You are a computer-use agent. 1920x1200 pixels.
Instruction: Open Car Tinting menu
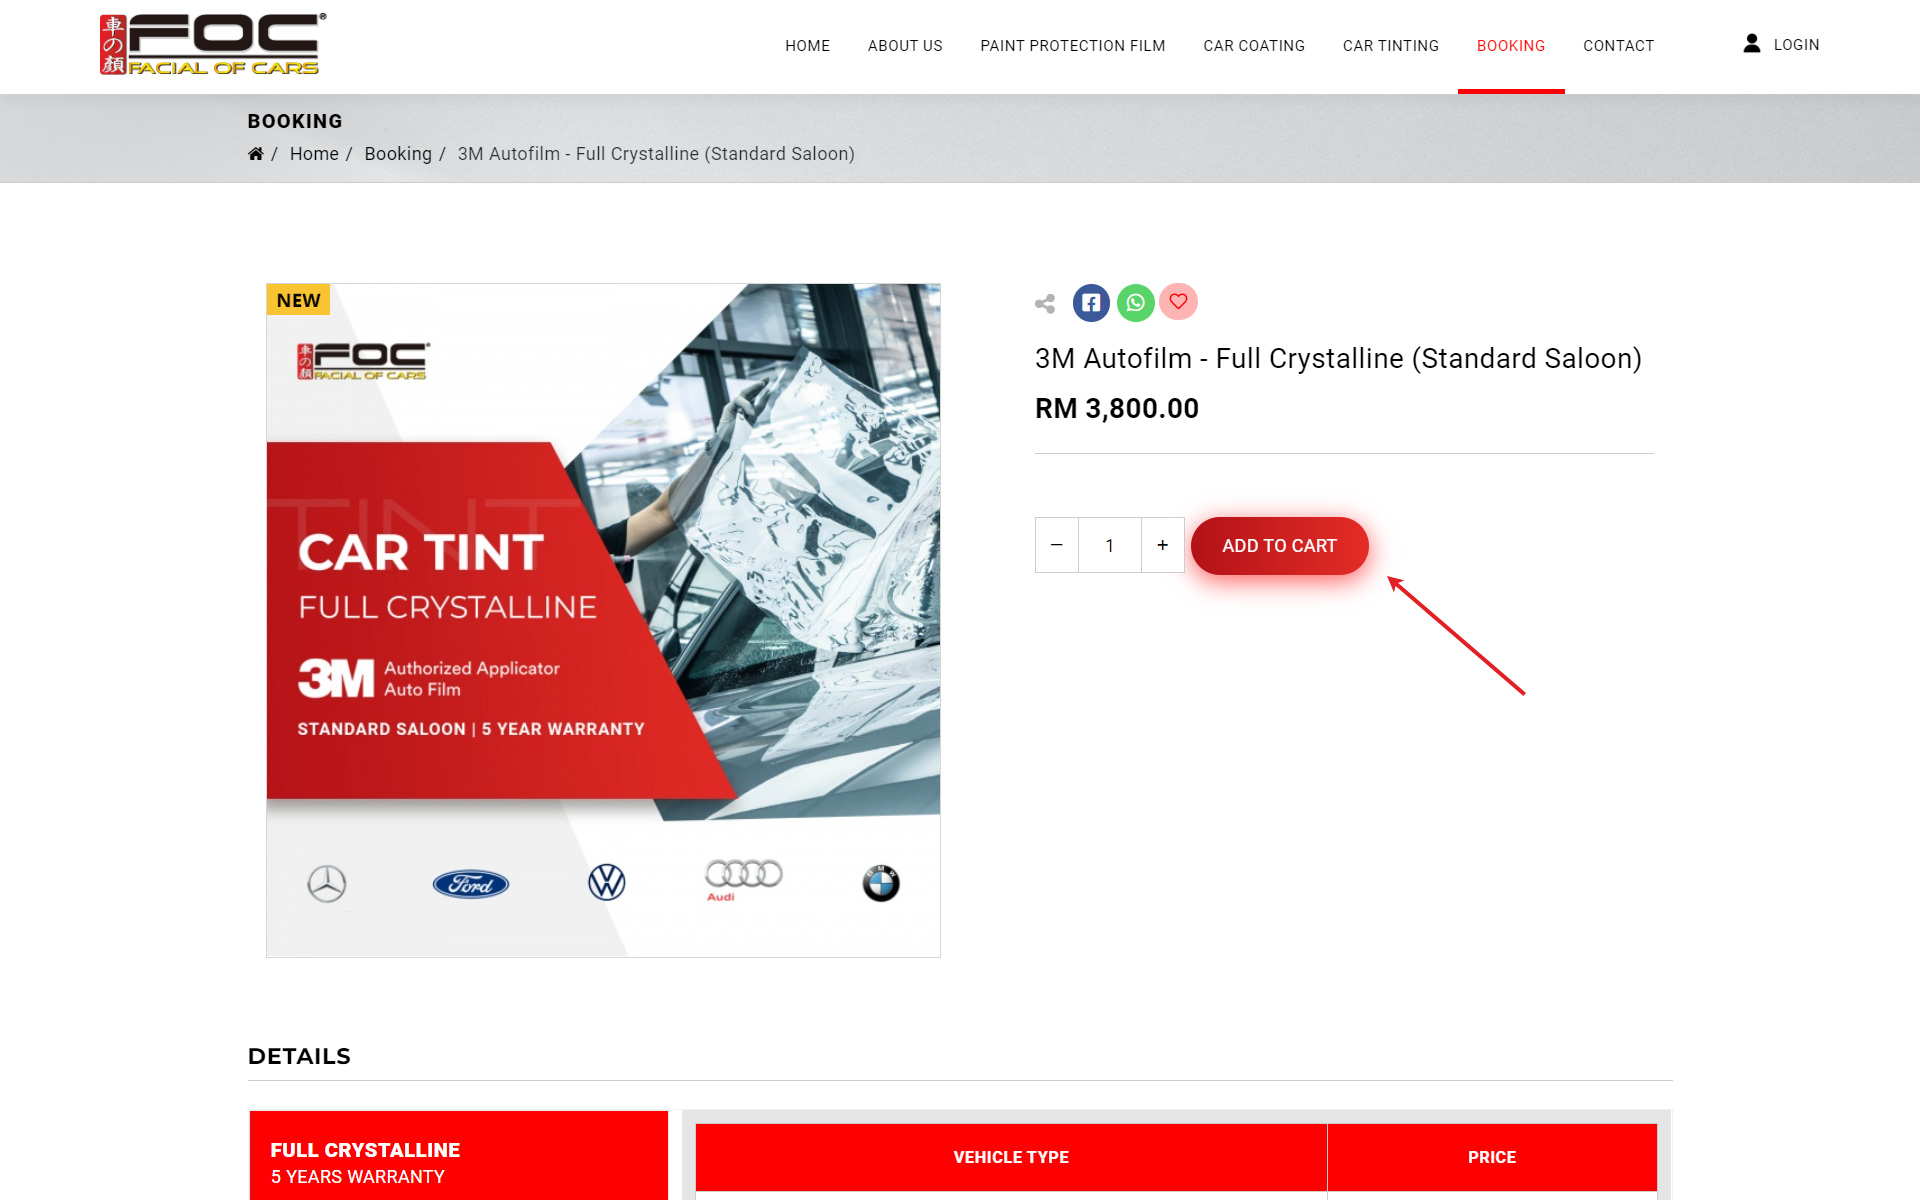tap(1391, 46)
